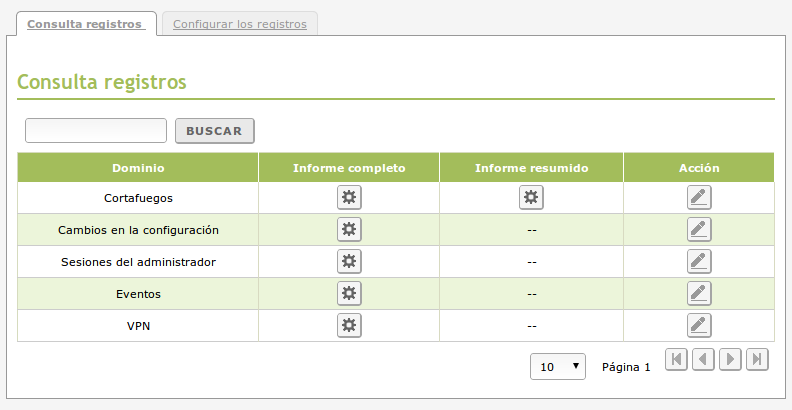
Task: Edit the Eventos log domain
Action: pyautogui.click(x=699, y=293)
